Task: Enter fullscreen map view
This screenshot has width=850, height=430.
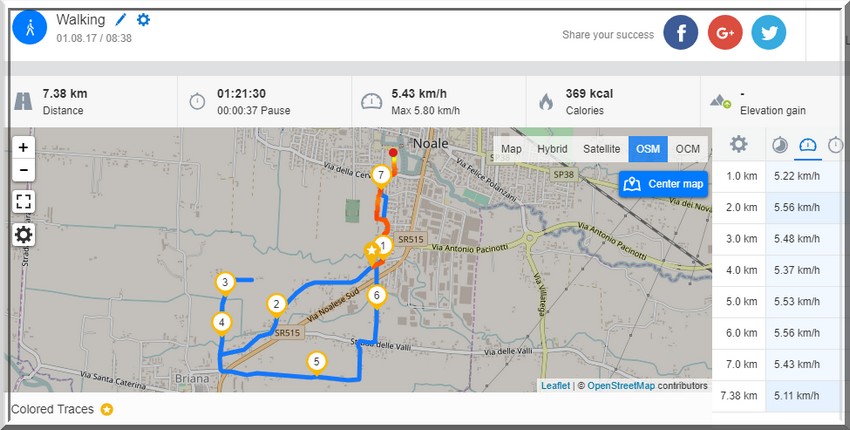Action: pyautogui.click(x=23, y=202)
